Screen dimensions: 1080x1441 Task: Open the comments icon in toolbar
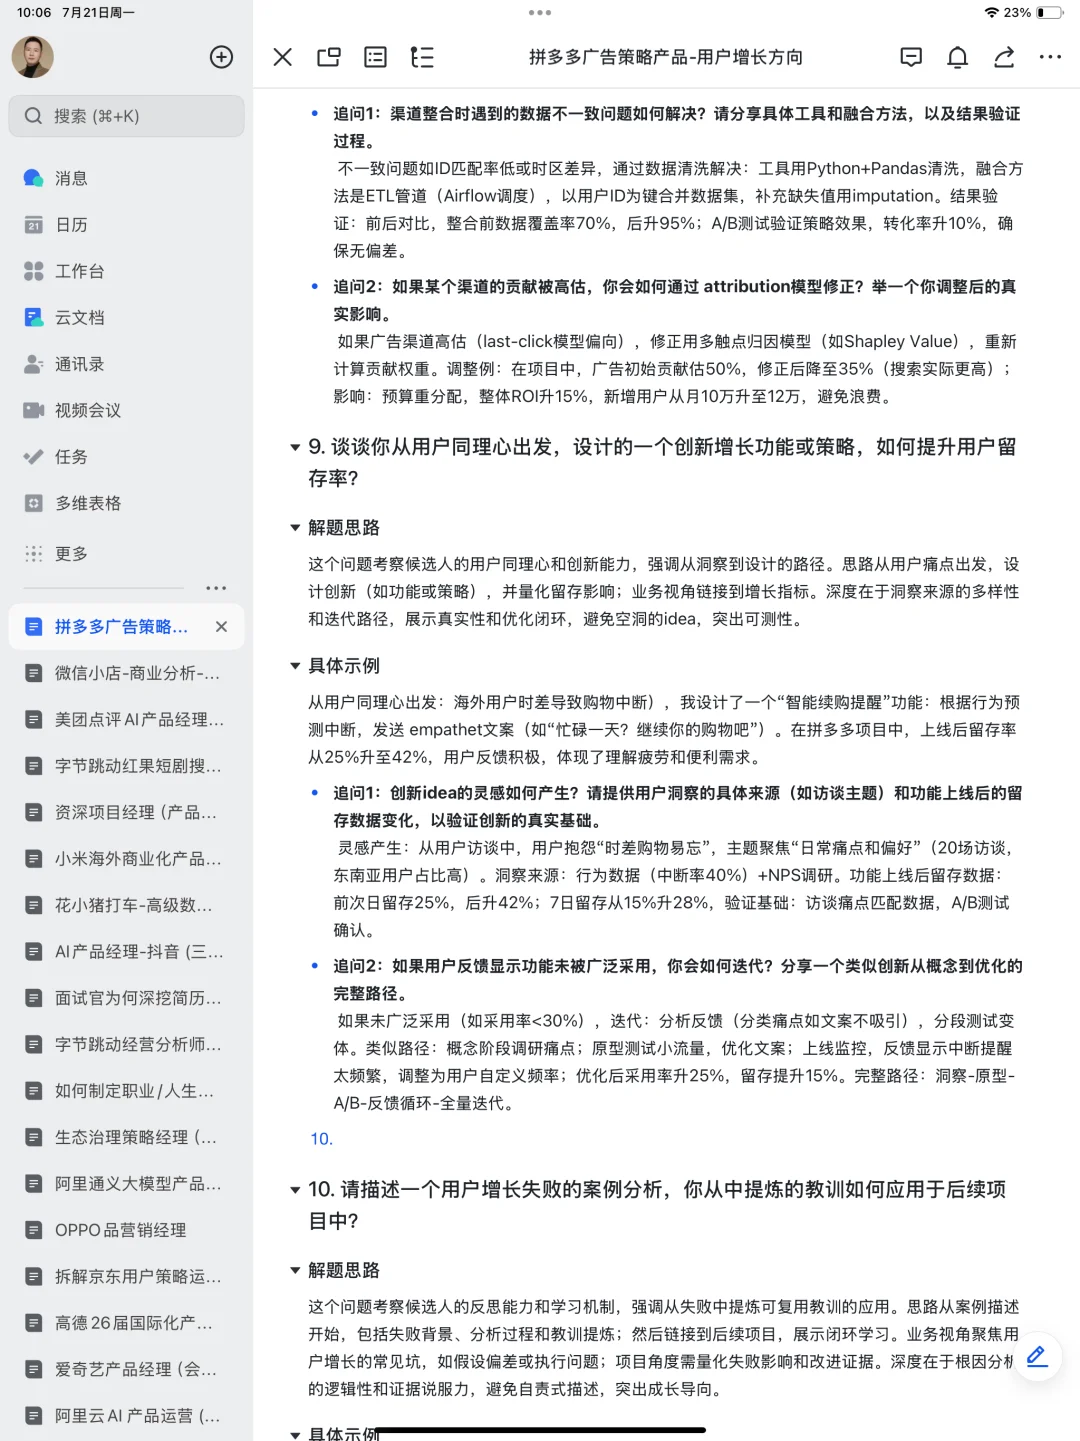(x=911, y=57)
